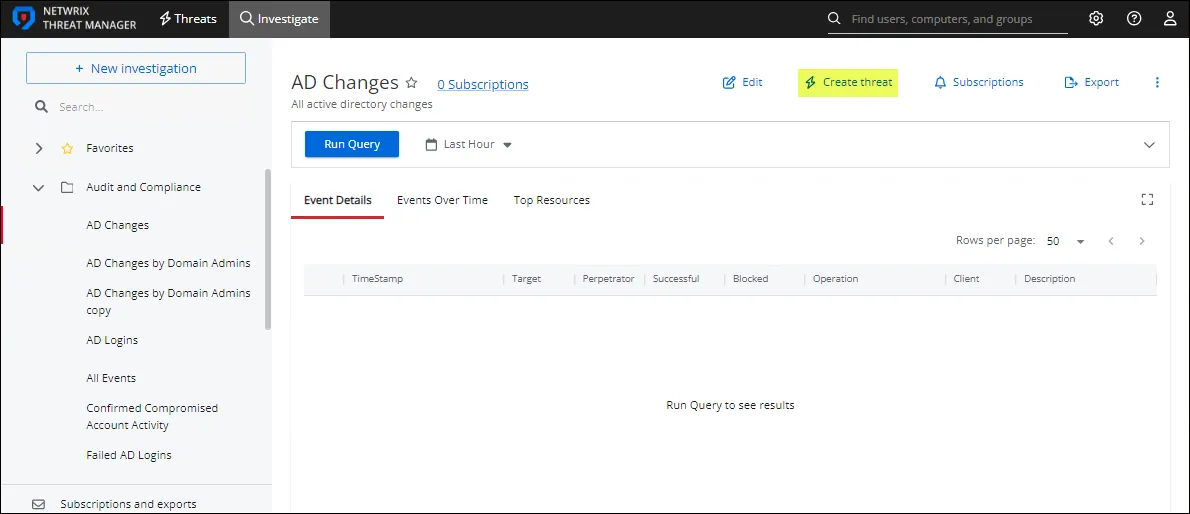Expand the Favorites folder
Viewport: 1190px width, 514px height.
[x=39, y=148]
